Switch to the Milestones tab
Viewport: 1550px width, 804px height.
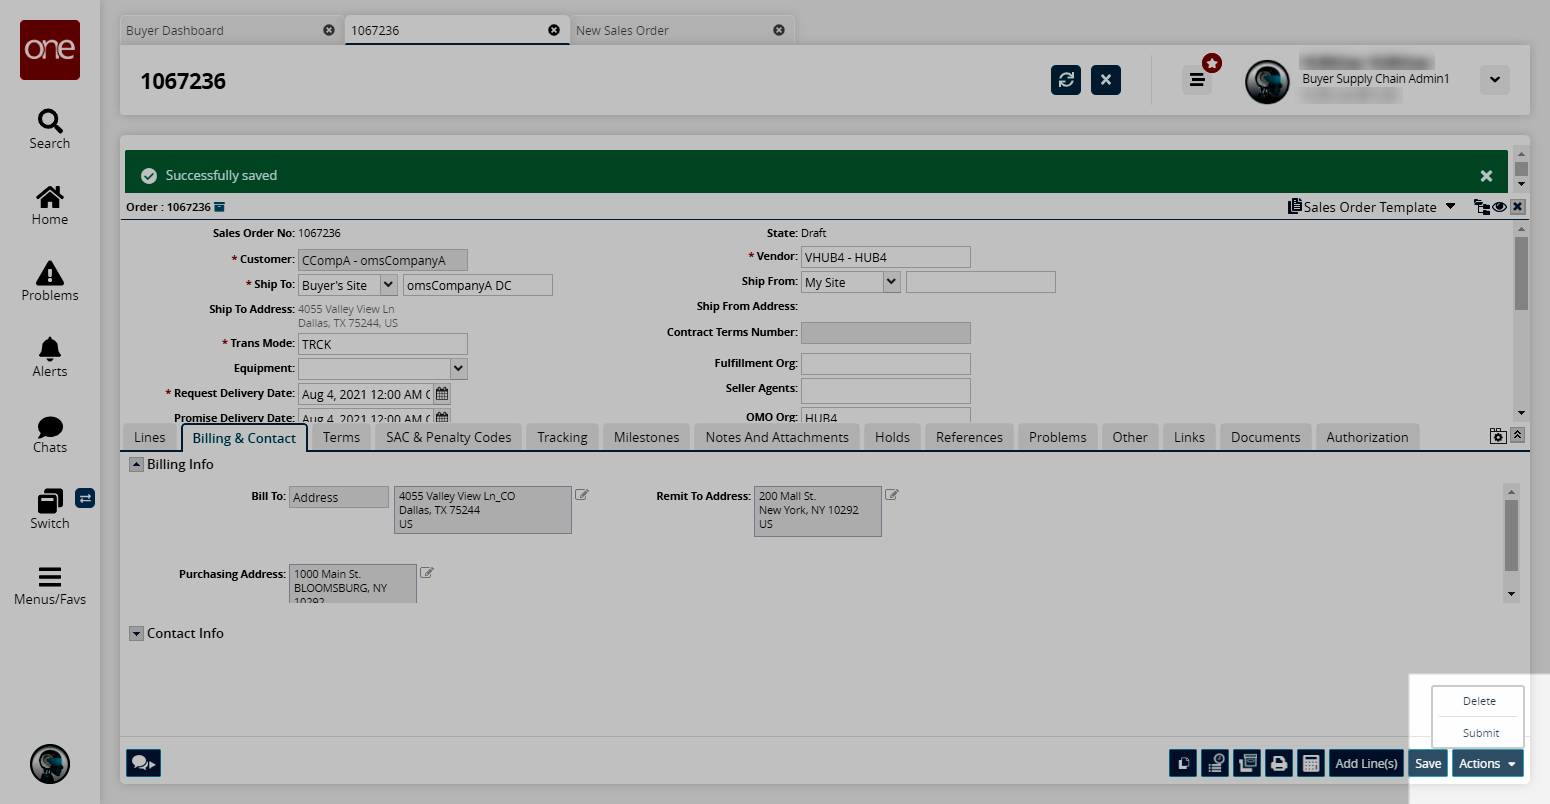(x=646, y=437)
